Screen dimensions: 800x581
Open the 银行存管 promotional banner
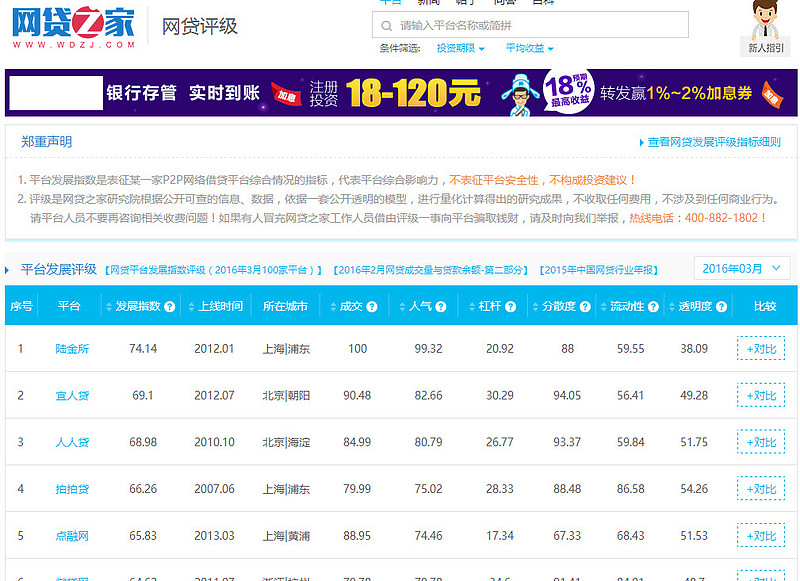401,93
